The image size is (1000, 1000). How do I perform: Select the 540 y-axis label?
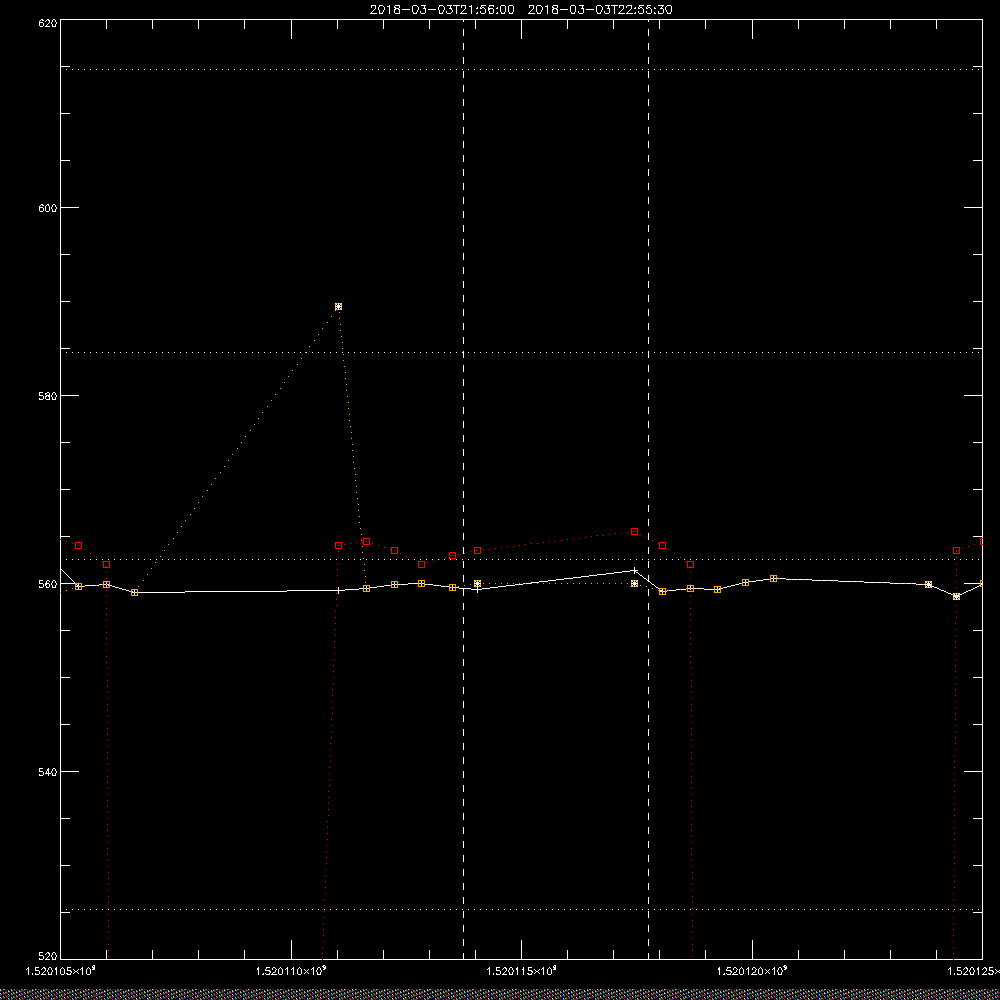coord(48,771)
